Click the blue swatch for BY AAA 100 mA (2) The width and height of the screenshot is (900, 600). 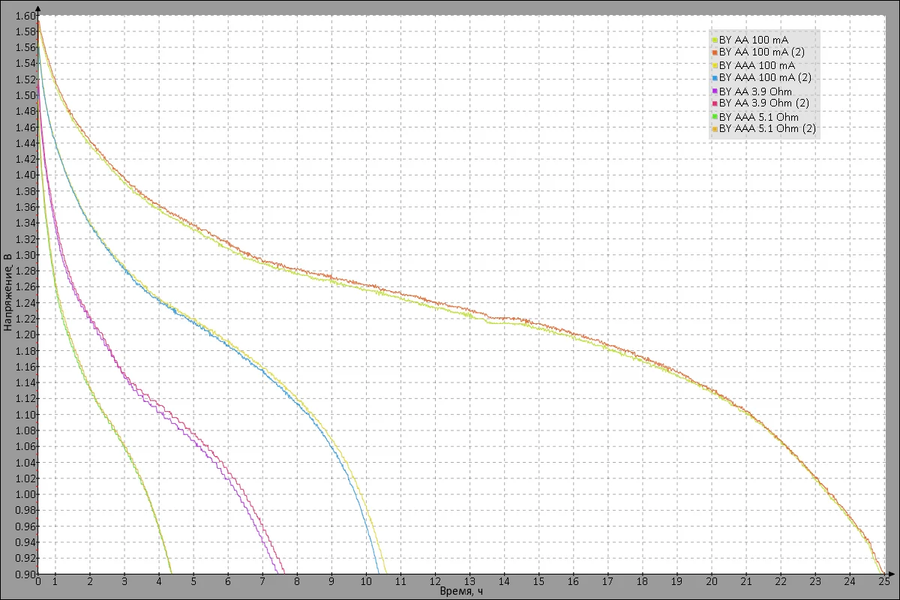(715, 78)
